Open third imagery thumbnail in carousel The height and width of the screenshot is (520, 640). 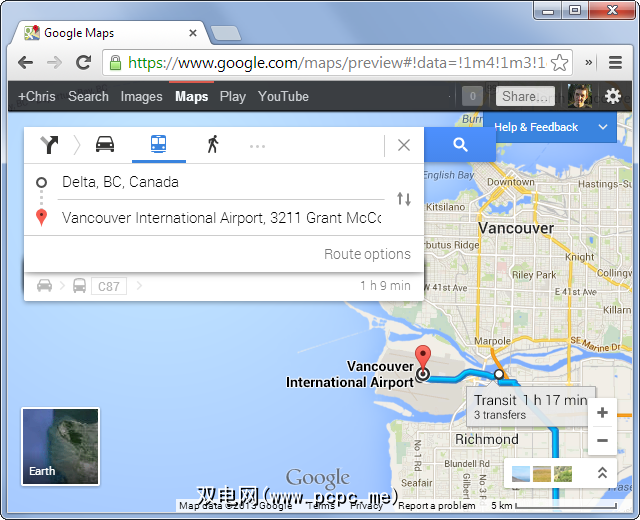(563, 474)
